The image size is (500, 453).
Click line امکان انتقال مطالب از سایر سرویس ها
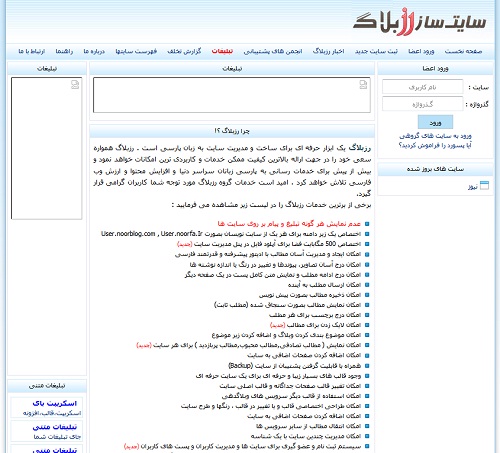[x=308, y=426]
